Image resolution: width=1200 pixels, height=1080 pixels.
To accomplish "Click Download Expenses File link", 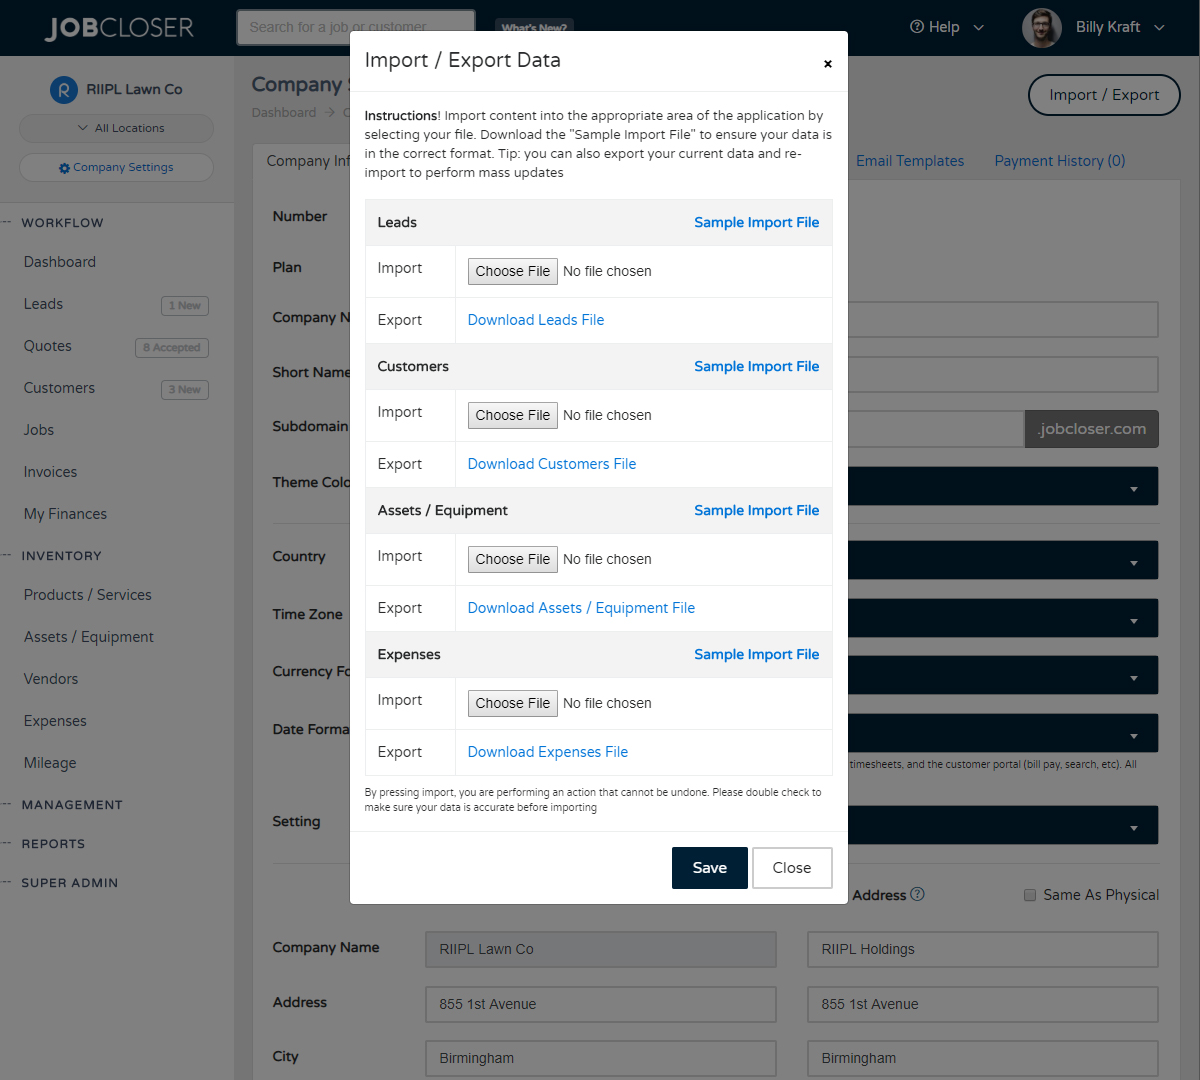I will pos(547,752).
